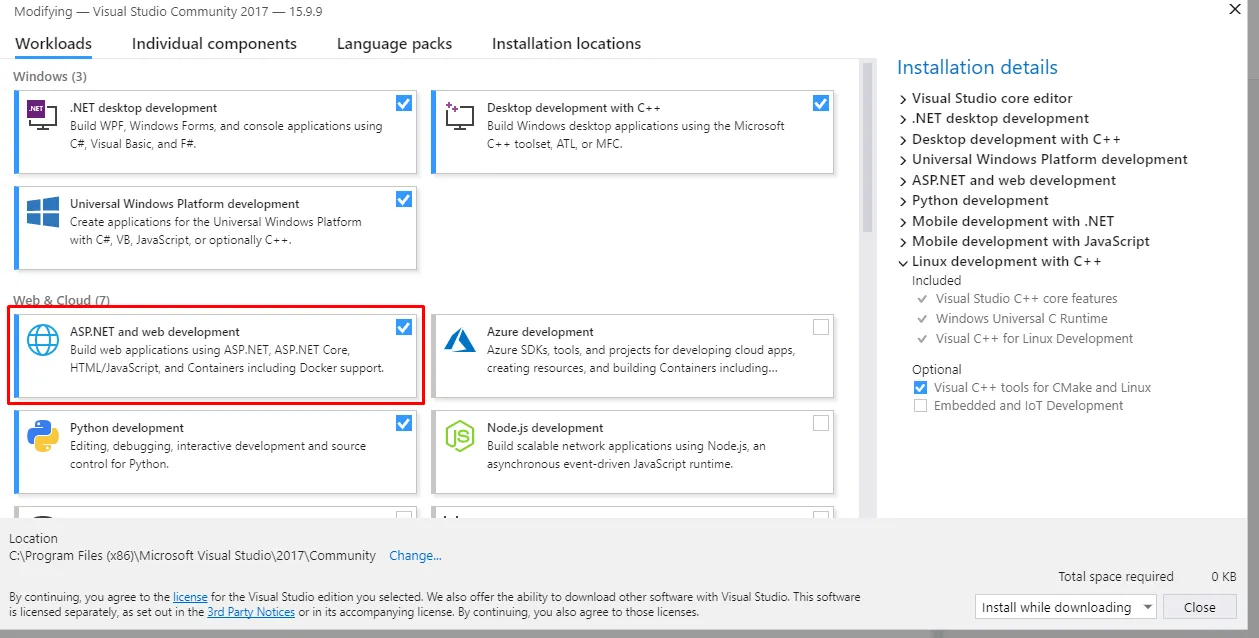Collapse Linux development with C++ details
The height and width of the screenshot is (638, 1259).
coord(903,262)
